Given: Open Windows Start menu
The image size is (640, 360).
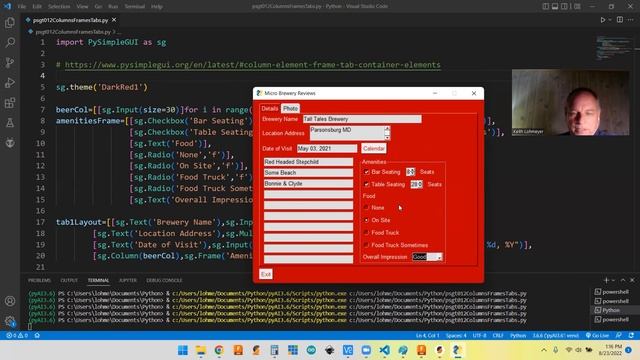Looking at the screenshot, I should click(x=182, y=350).
